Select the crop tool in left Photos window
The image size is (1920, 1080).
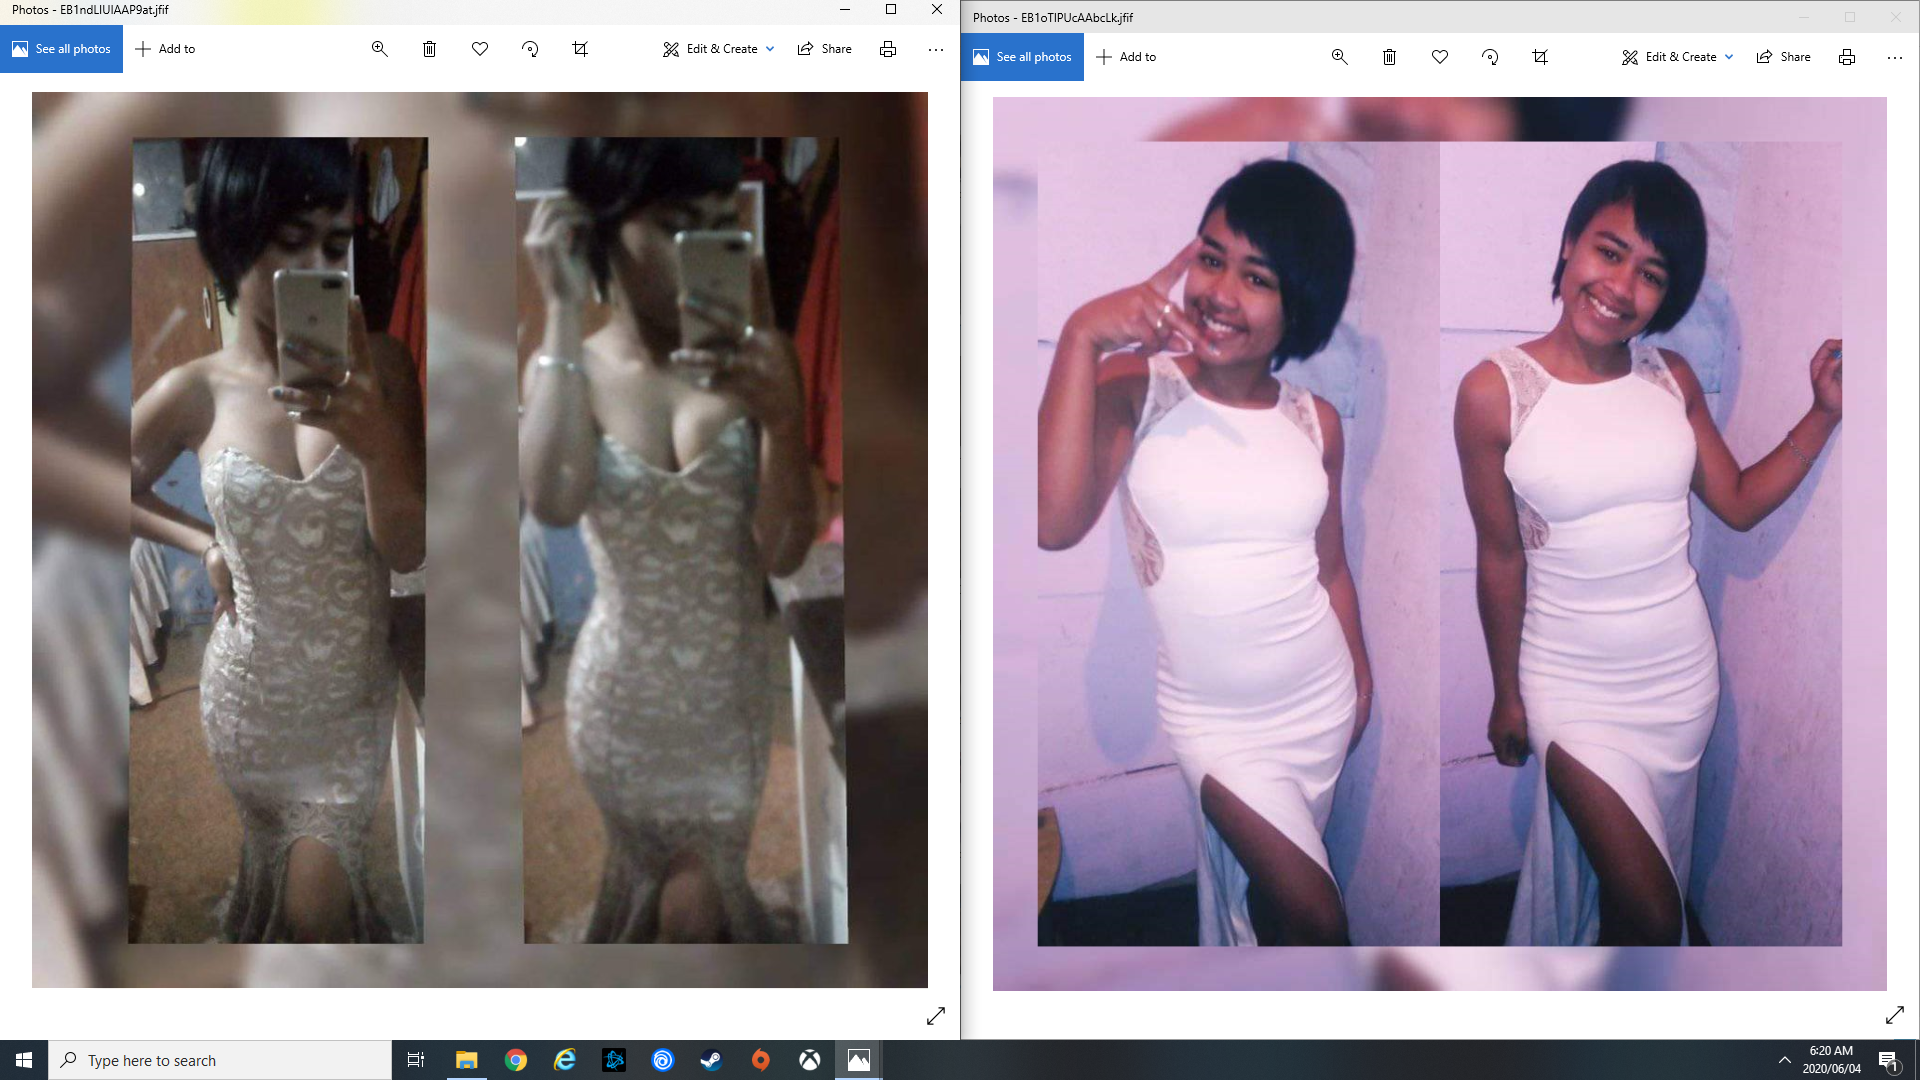tap(580, 49)
